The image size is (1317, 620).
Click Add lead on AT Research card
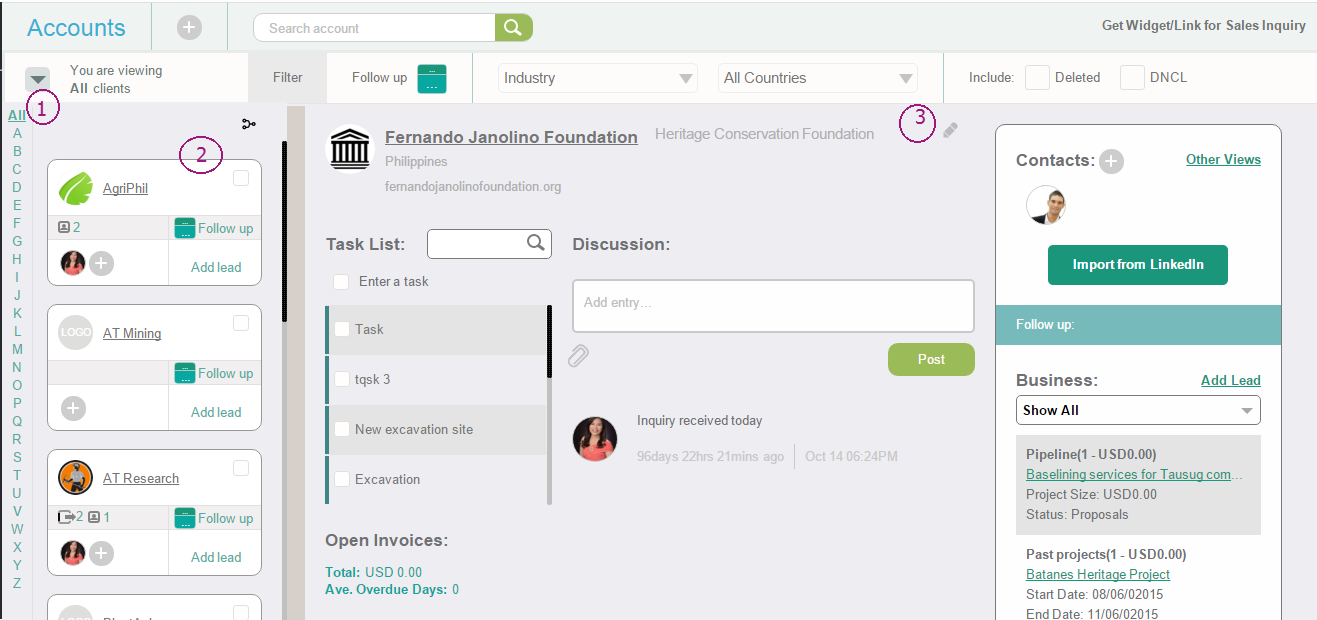[216, 557]
